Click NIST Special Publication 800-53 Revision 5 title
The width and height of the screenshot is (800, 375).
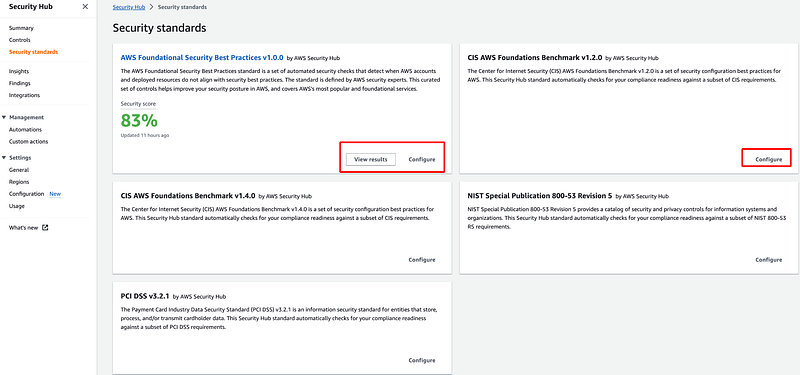tap(540, 195)
